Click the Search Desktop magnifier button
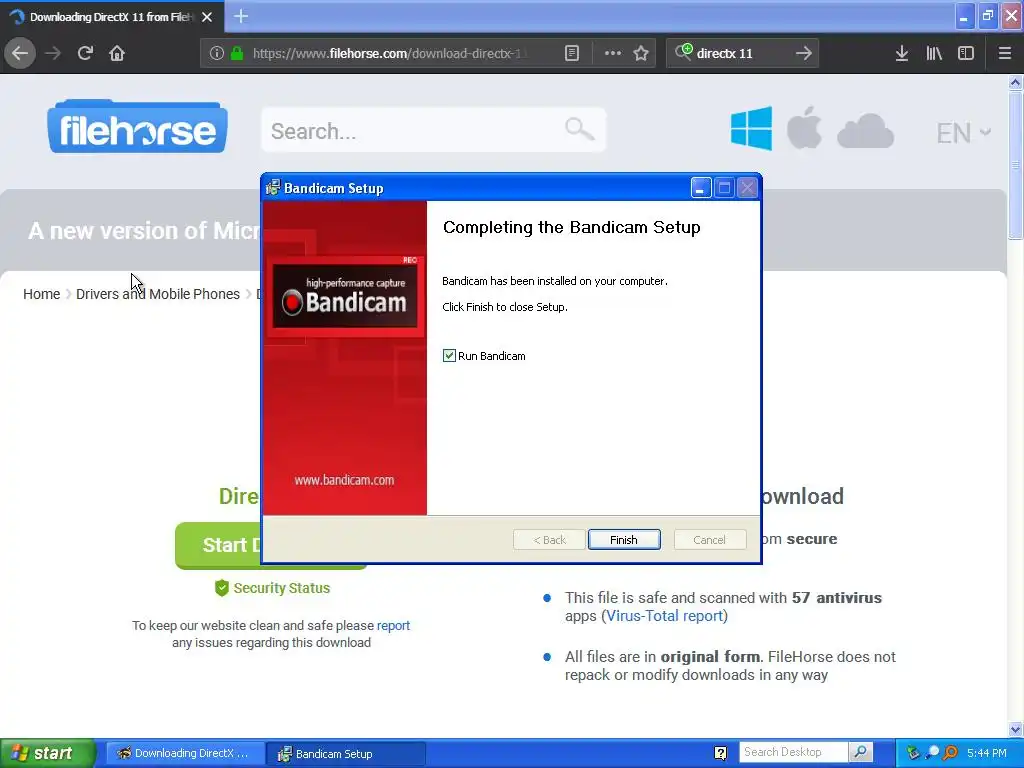Image resolution: width=1024 pixels, height=768 pixels. [861, 752]
